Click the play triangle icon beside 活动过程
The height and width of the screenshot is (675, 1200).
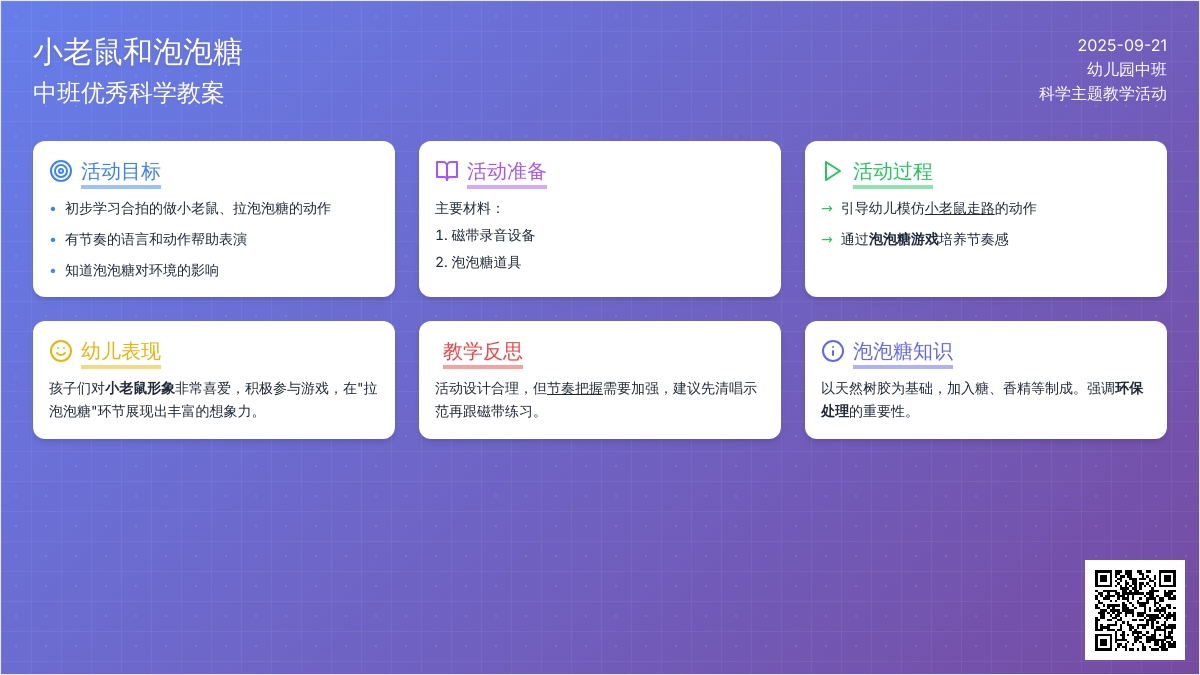[832, 171]
